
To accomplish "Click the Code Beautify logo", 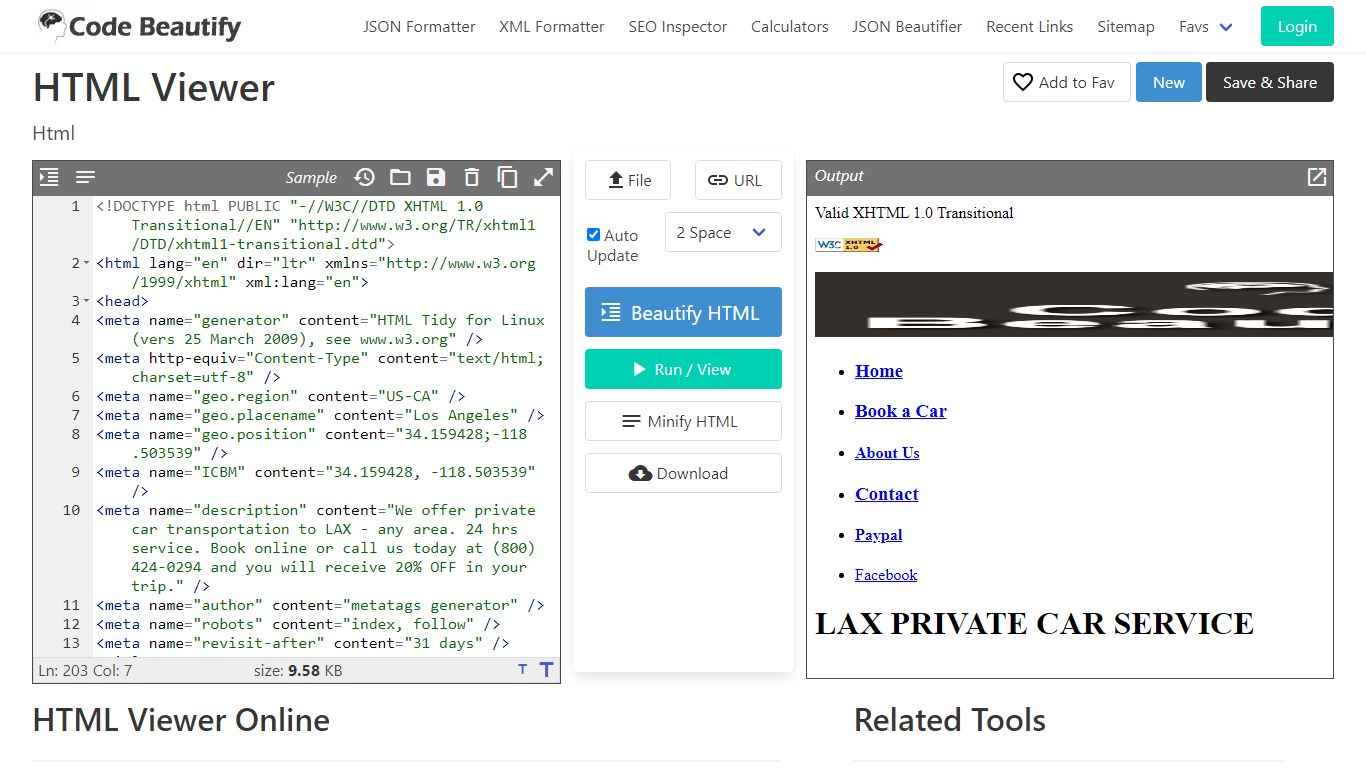I will [x=139, y=26].
